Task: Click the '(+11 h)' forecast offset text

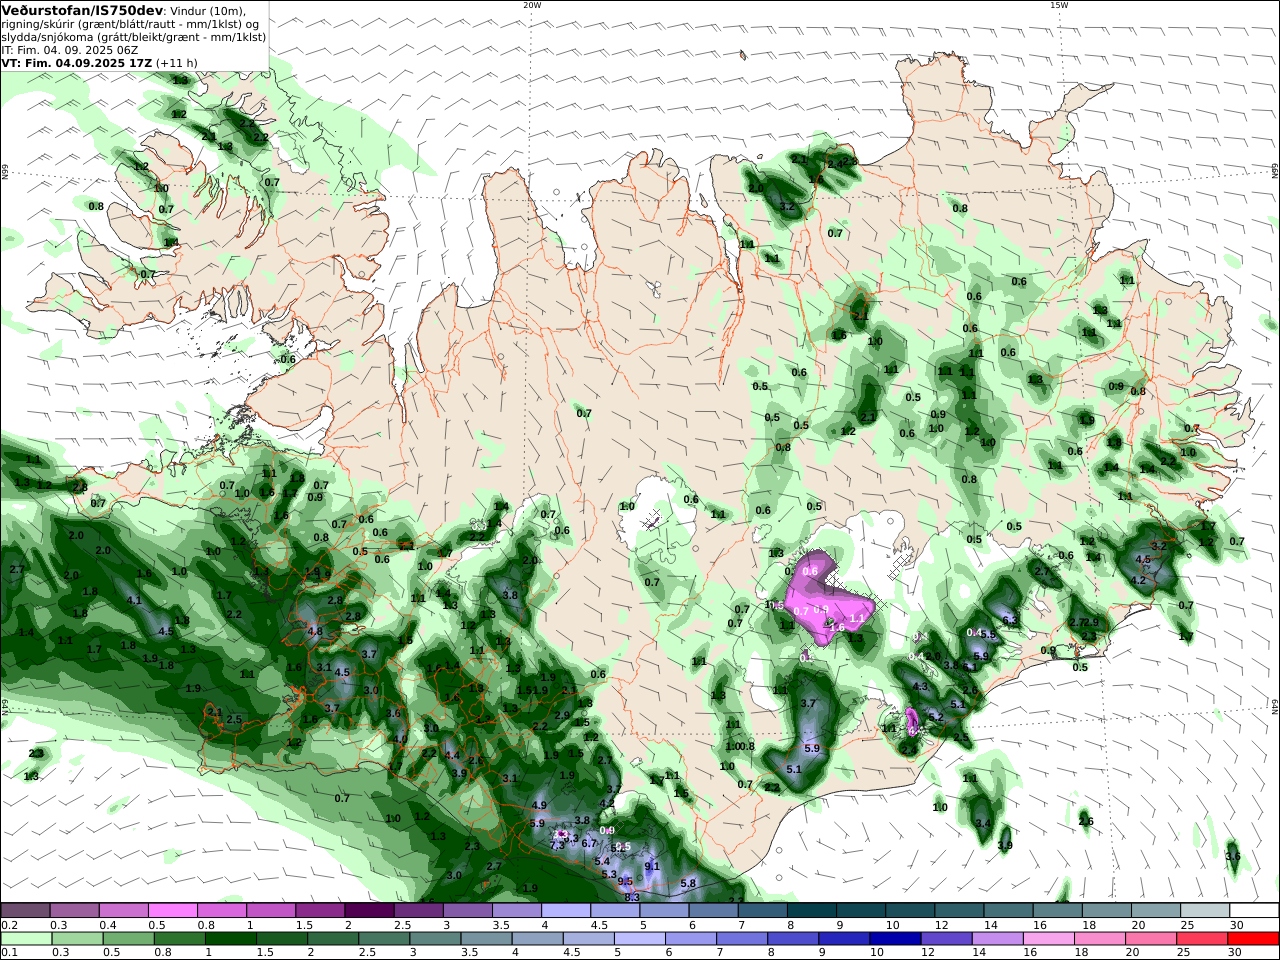Action: (x=177, y=62)
